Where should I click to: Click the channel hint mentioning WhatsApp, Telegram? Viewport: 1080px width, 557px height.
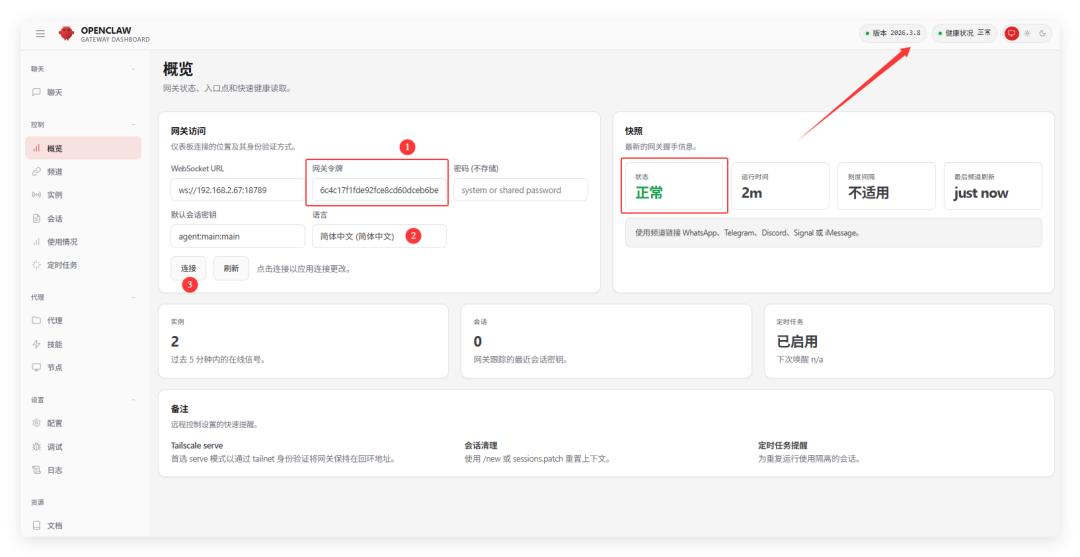tap(833, 233)
